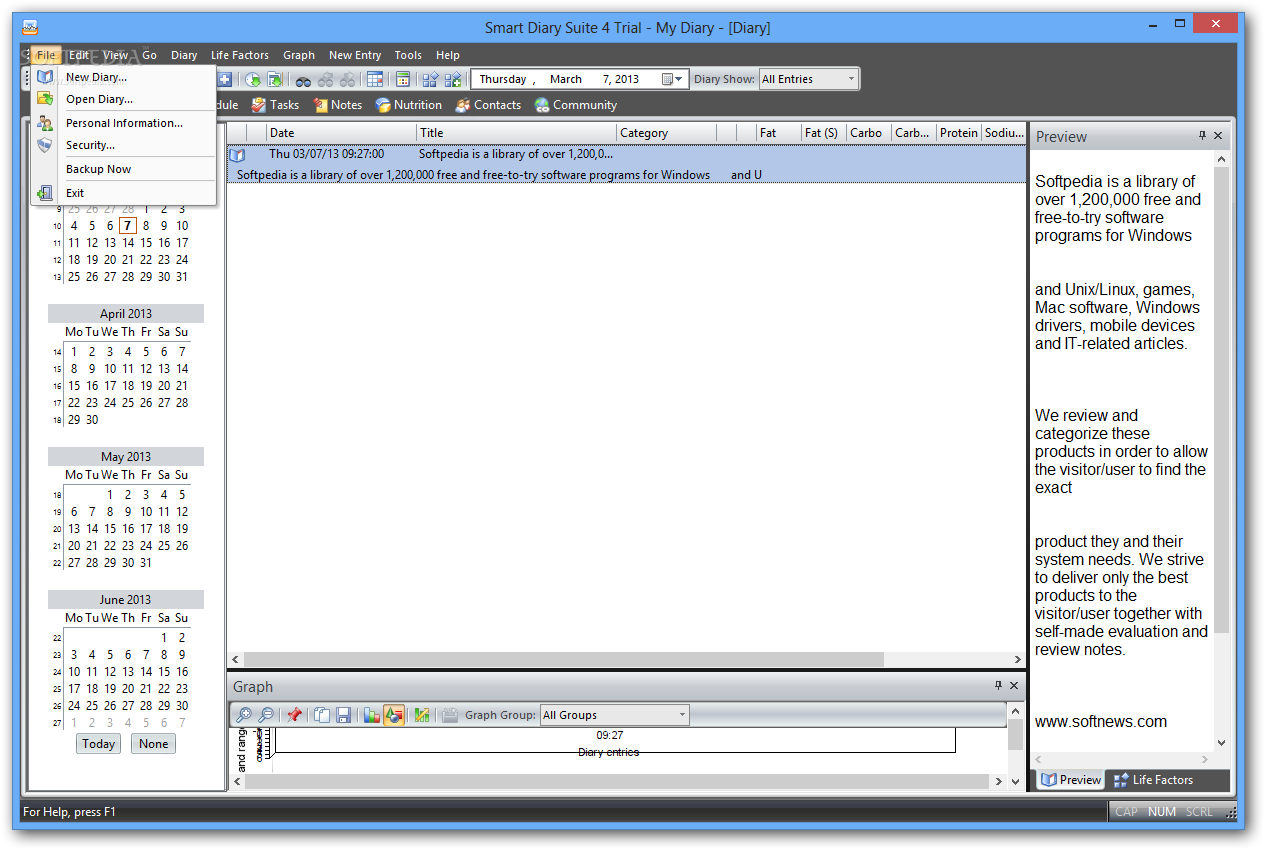
Task: Switch to the Life Factors bottom tab
Action: [1153, 780]
